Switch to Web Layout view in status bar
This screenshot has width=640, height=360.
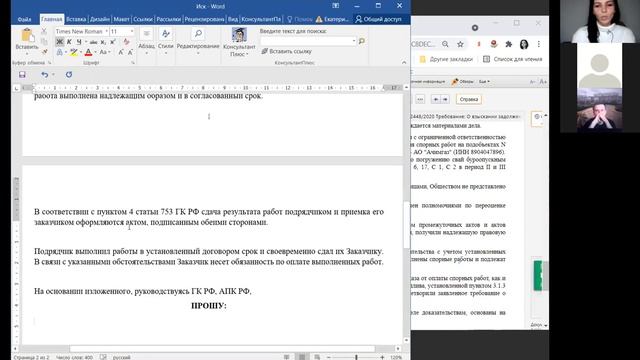[317, 357]
